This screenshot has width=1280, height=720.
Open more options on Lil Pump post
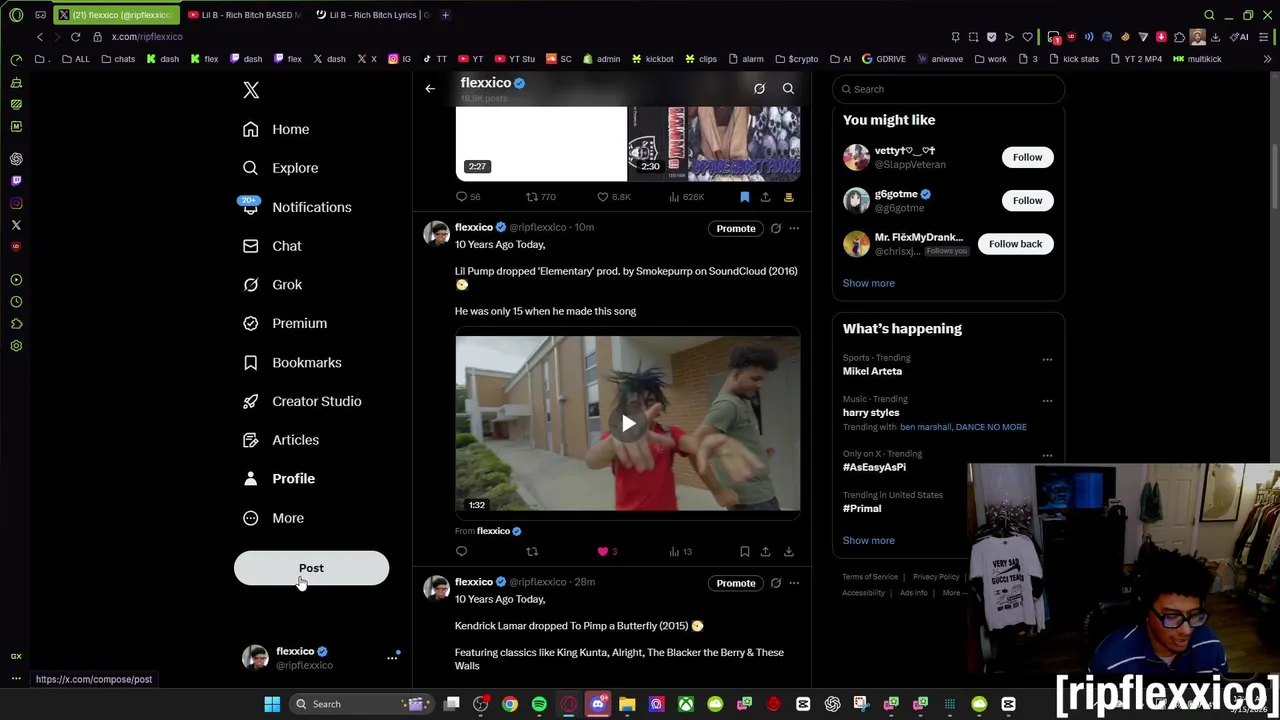[794, 229]
